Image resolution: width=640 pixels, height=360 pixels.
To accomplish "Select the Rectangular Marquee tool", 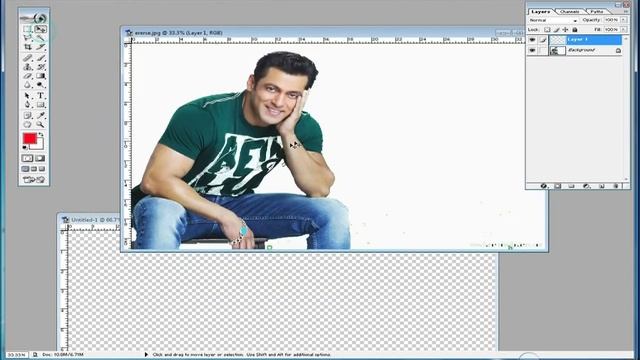I will click(x=27, y=29).
